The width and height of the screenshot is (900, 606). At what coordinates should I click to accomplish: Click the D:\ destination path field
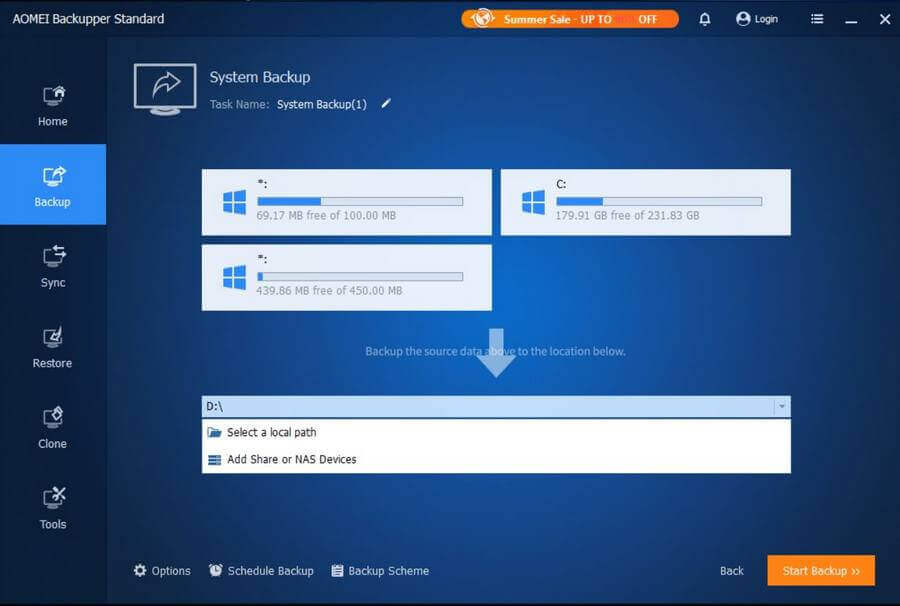(x=488, y=406)
